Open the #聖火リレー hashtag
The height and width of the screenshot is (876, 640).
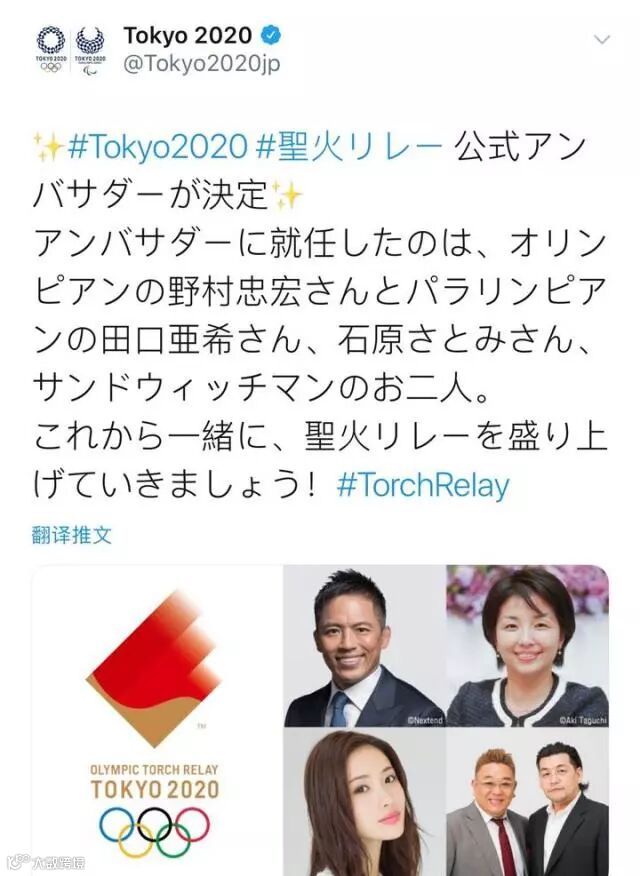tap(350, 147)
